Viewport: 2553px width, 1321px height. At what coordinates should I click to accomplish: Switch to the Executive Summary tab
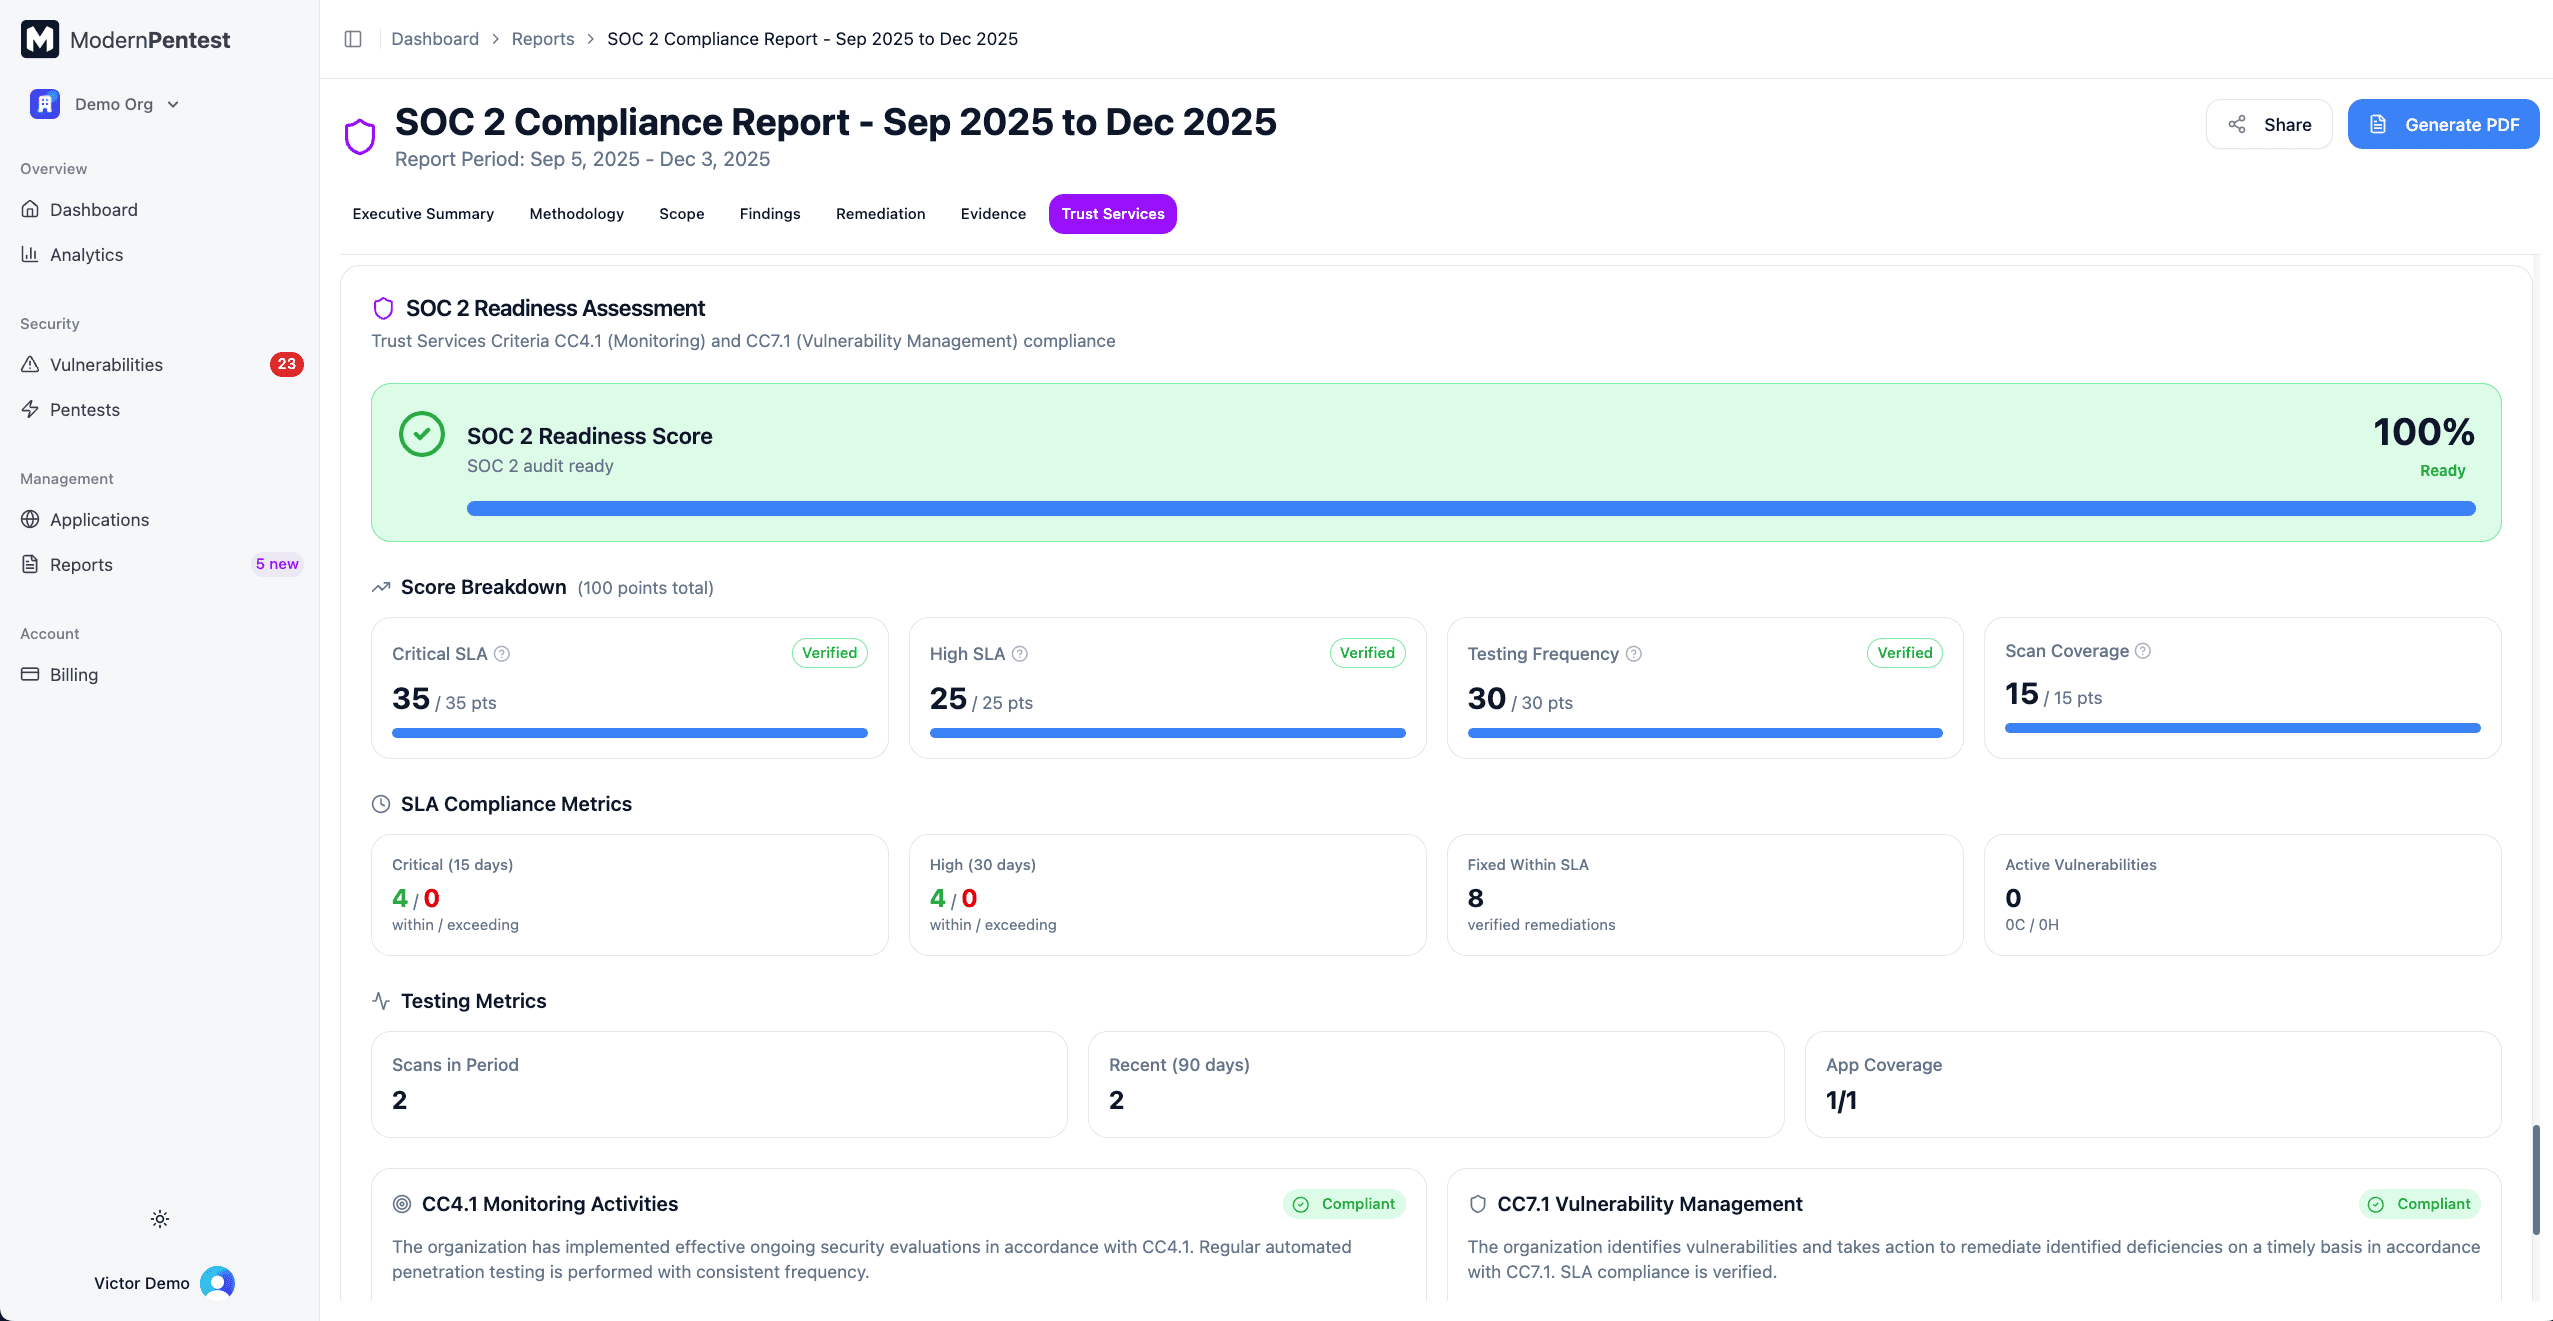423,214
